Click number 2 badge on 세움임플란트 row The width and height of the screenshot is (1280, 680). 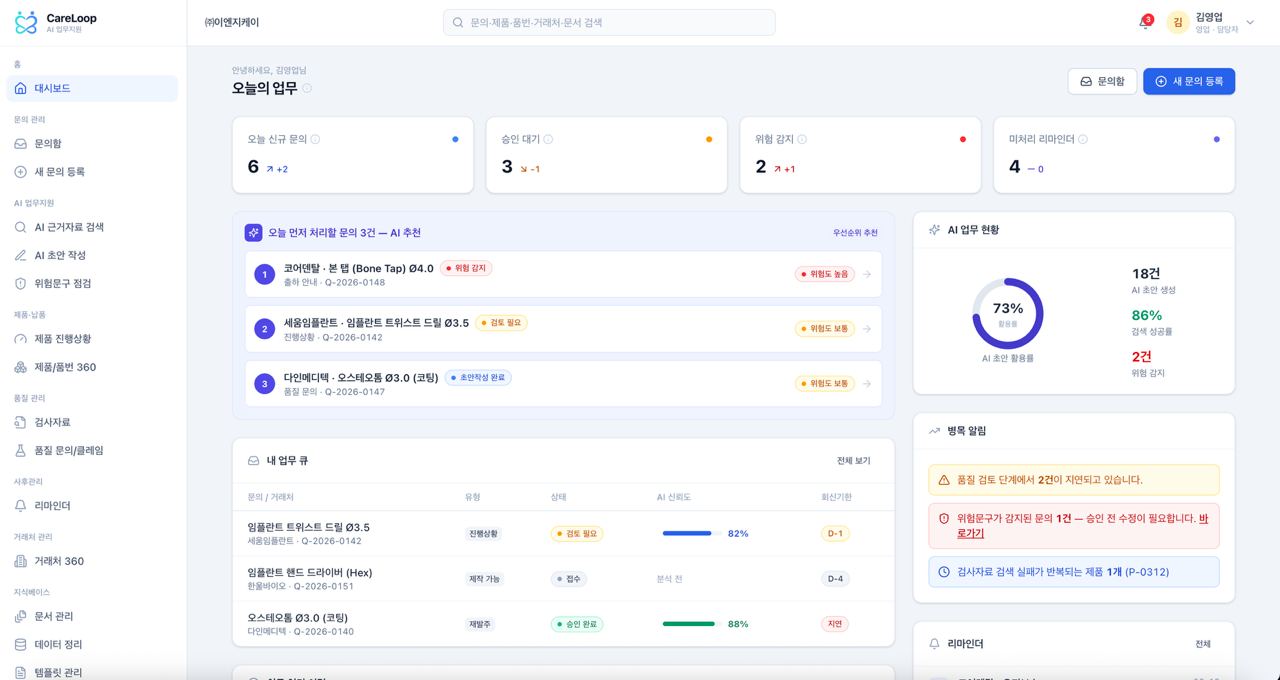pyautogui.click(x=264, y=329)
